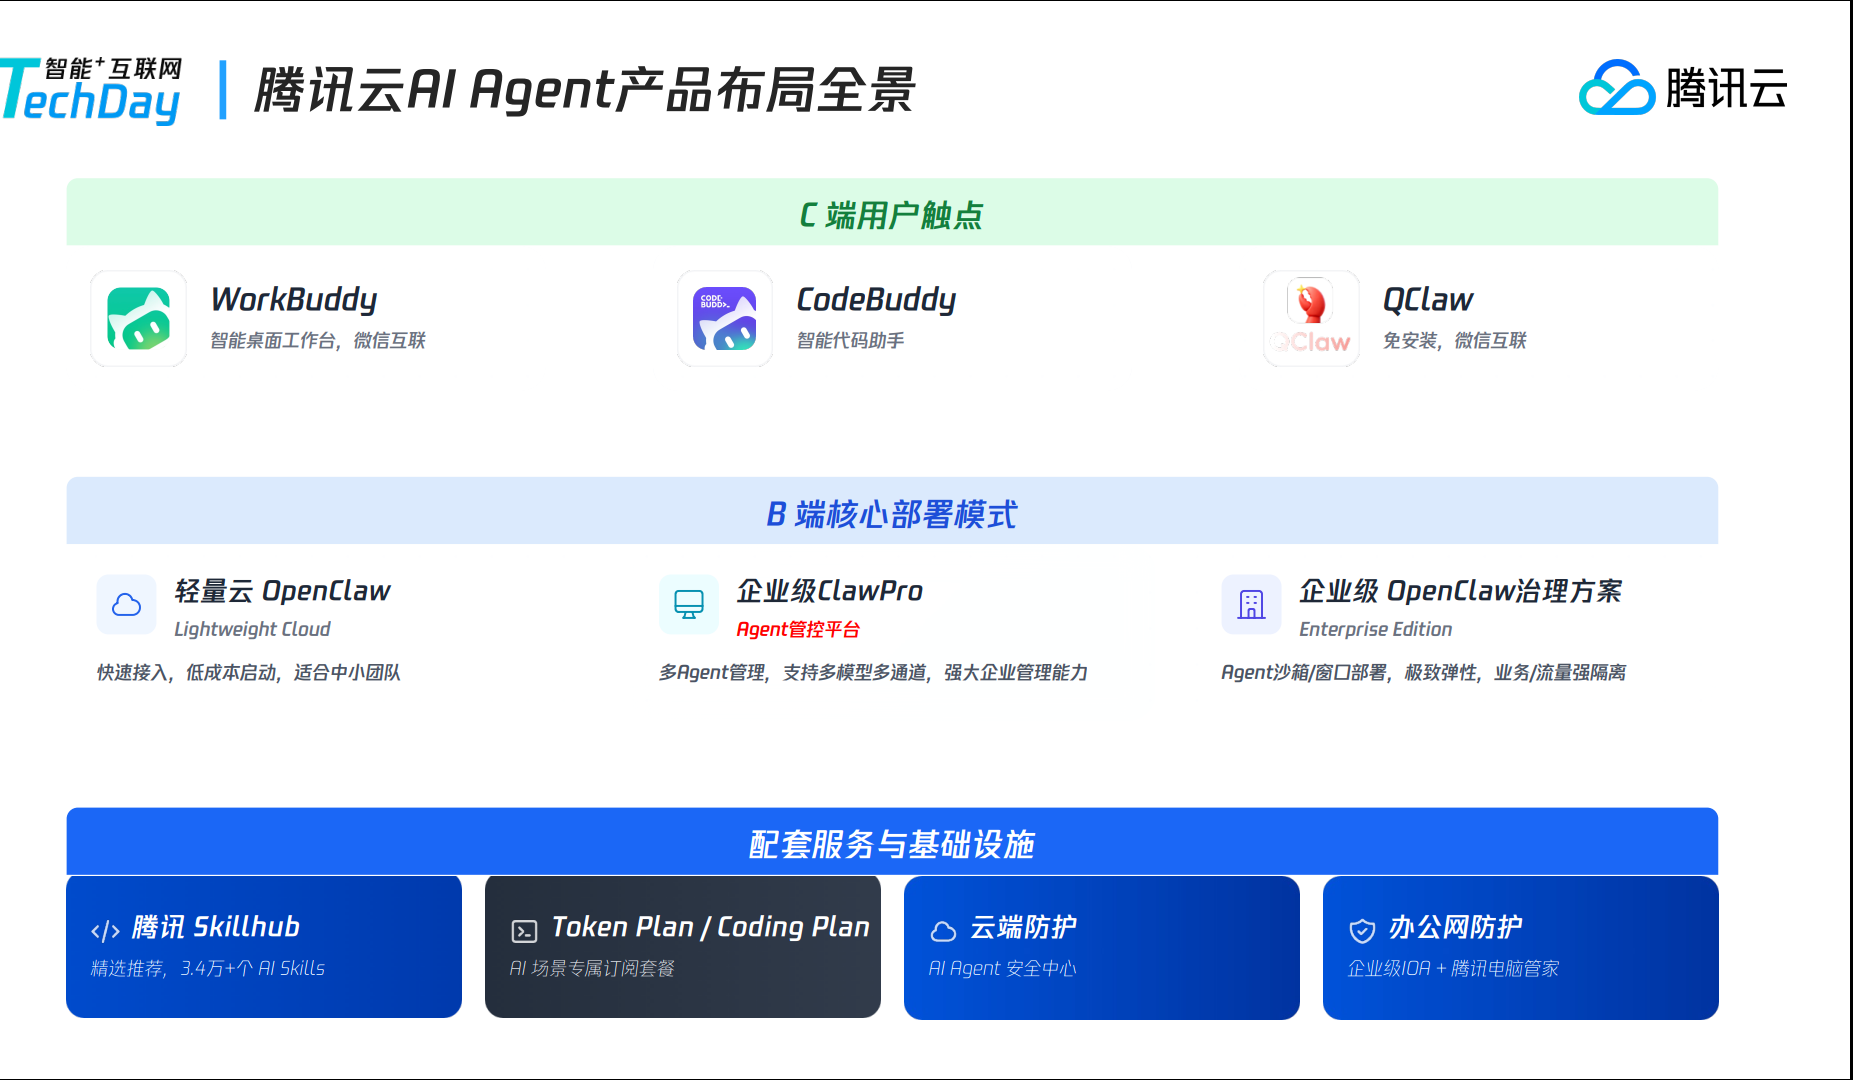This screenshot has width=1853, height=1080.
Task: Open the Token Plan / Coding Plan card title
Action: 711,927
